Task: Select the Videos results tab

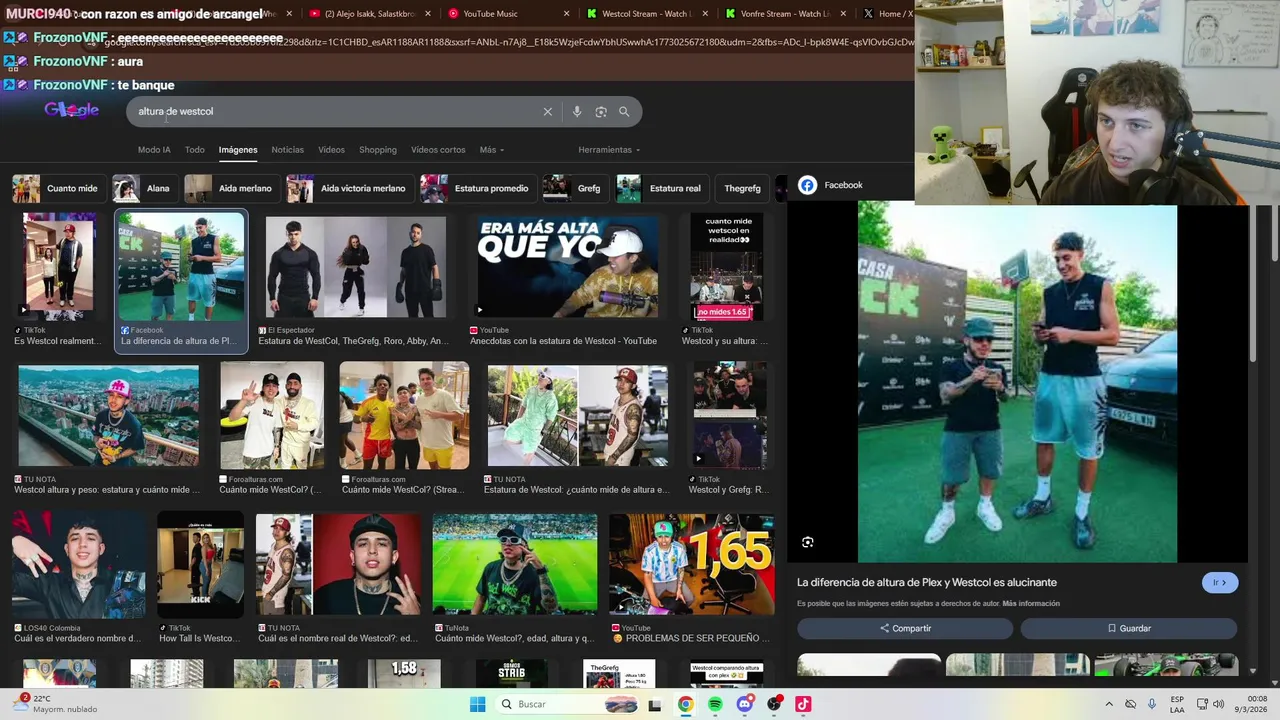Action: [331, 150]
